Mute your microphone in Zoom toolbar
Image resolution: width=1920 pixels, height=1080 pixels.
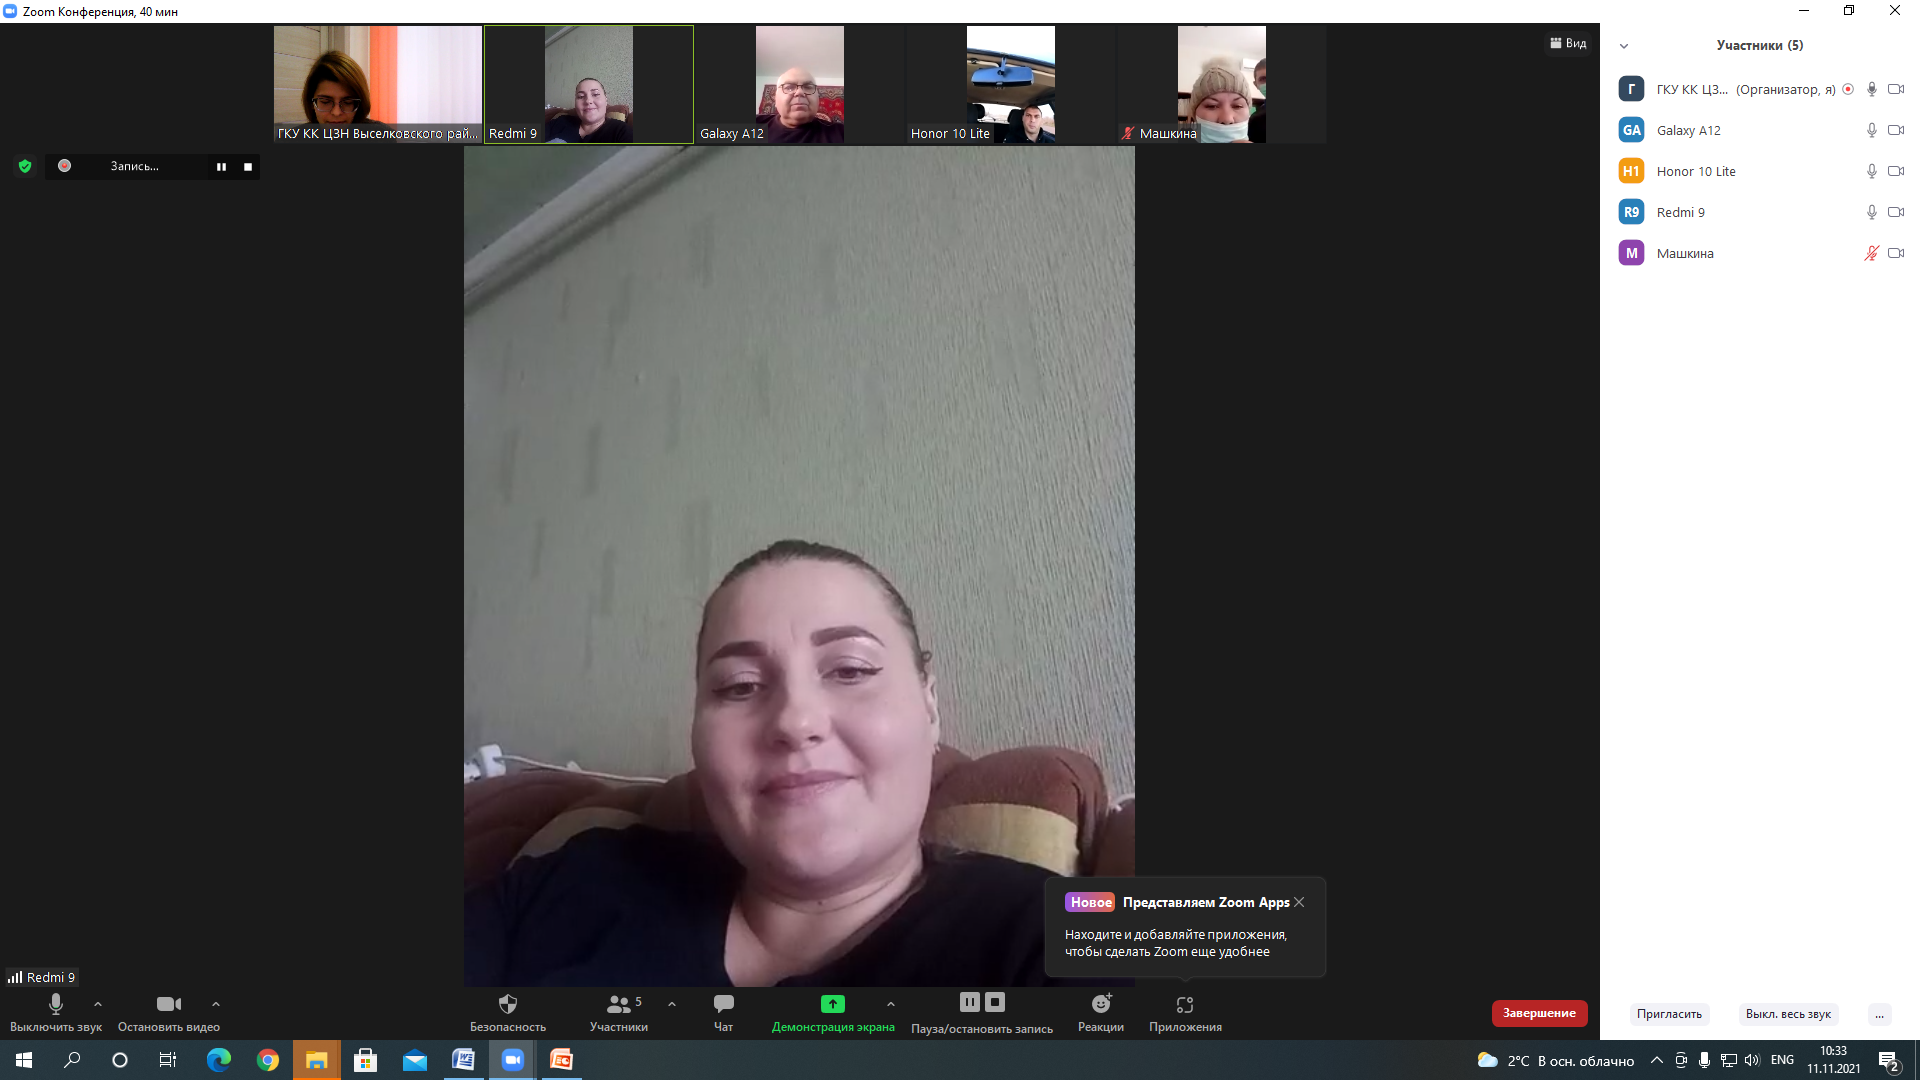pyautogui.click(x=55, y=1012)
